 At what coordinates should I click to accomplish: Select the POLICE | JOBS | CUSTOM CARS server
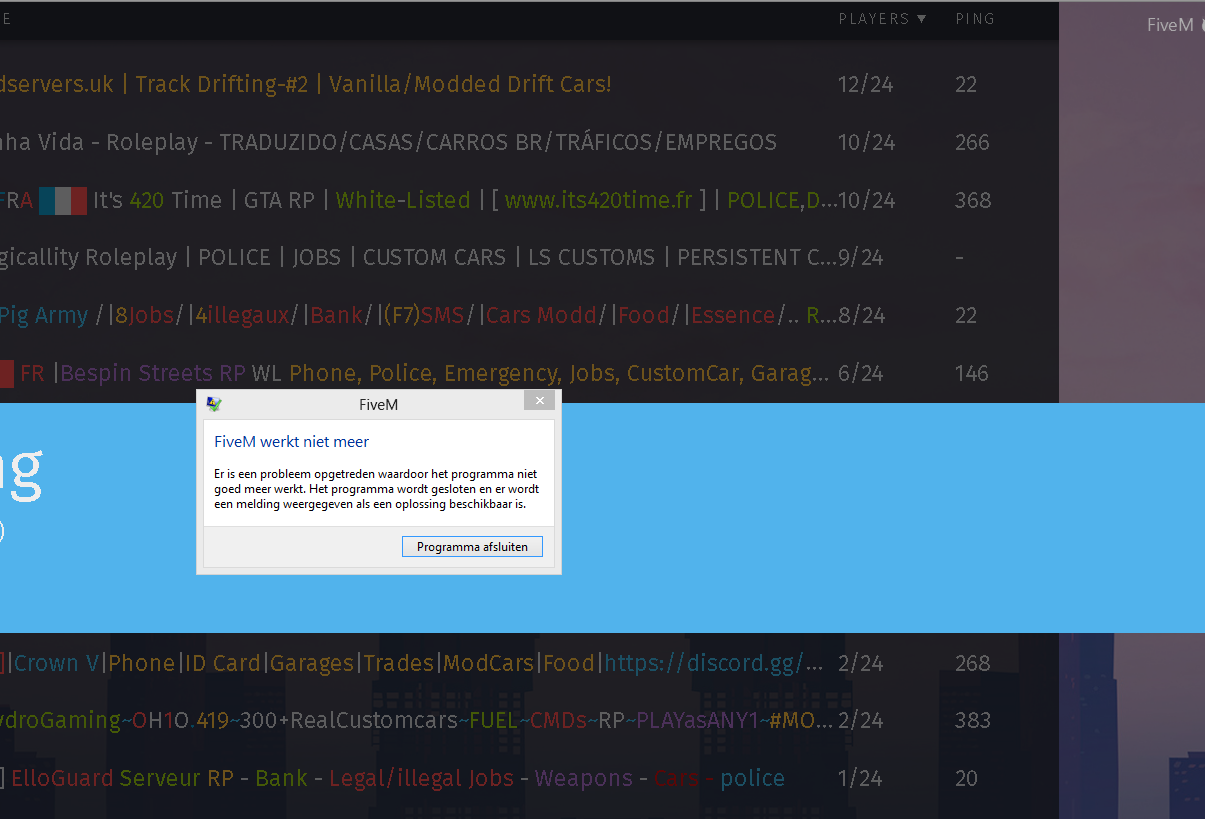coord(529,257)
